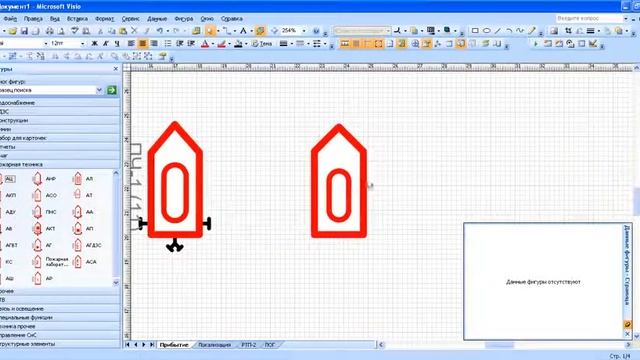640x360 pixels.
Task: Switch to the Локализация page tab
Action: (x=214, y=345)
